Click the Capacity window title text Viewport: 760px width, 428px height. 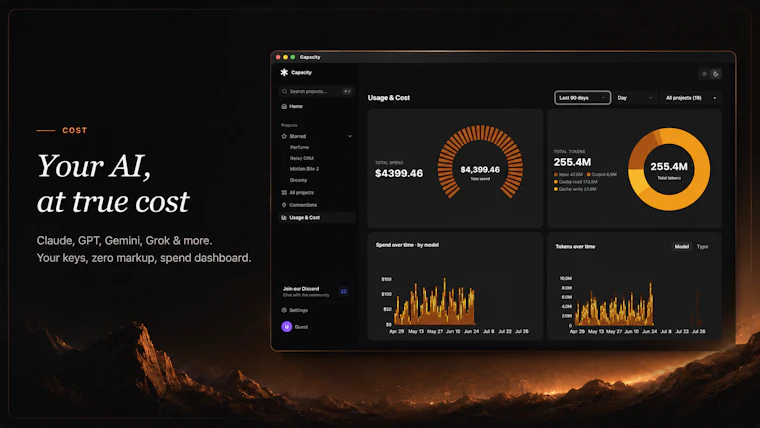(310, 57)
